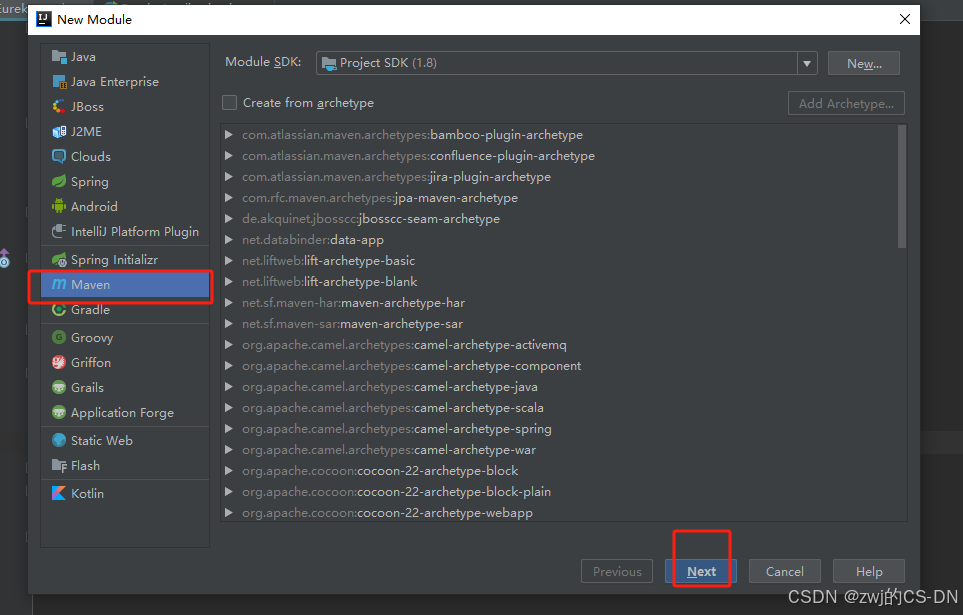Click the IntelliJ Platform Plugin icon
The height and width of the screenshot is (615, 963).
click(x=59, y=232)
